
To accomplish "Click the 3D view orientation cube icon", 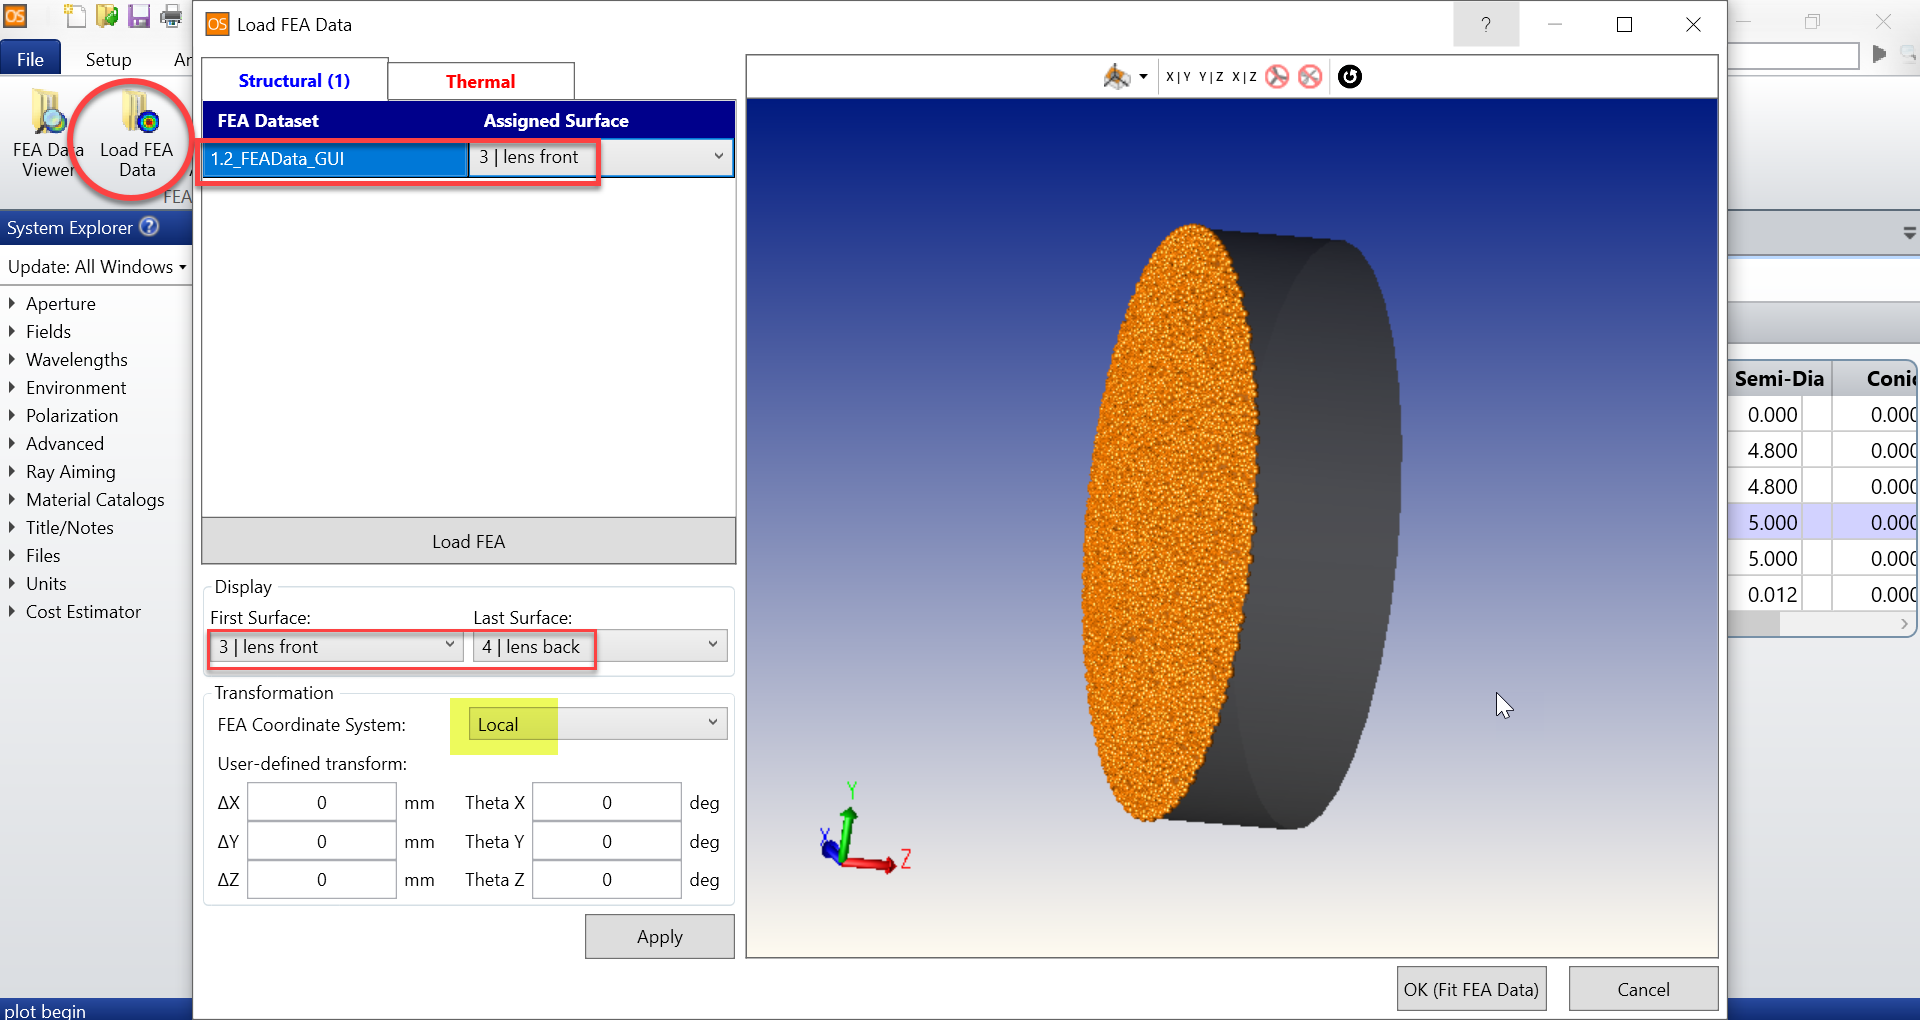I will point(1116,77).
